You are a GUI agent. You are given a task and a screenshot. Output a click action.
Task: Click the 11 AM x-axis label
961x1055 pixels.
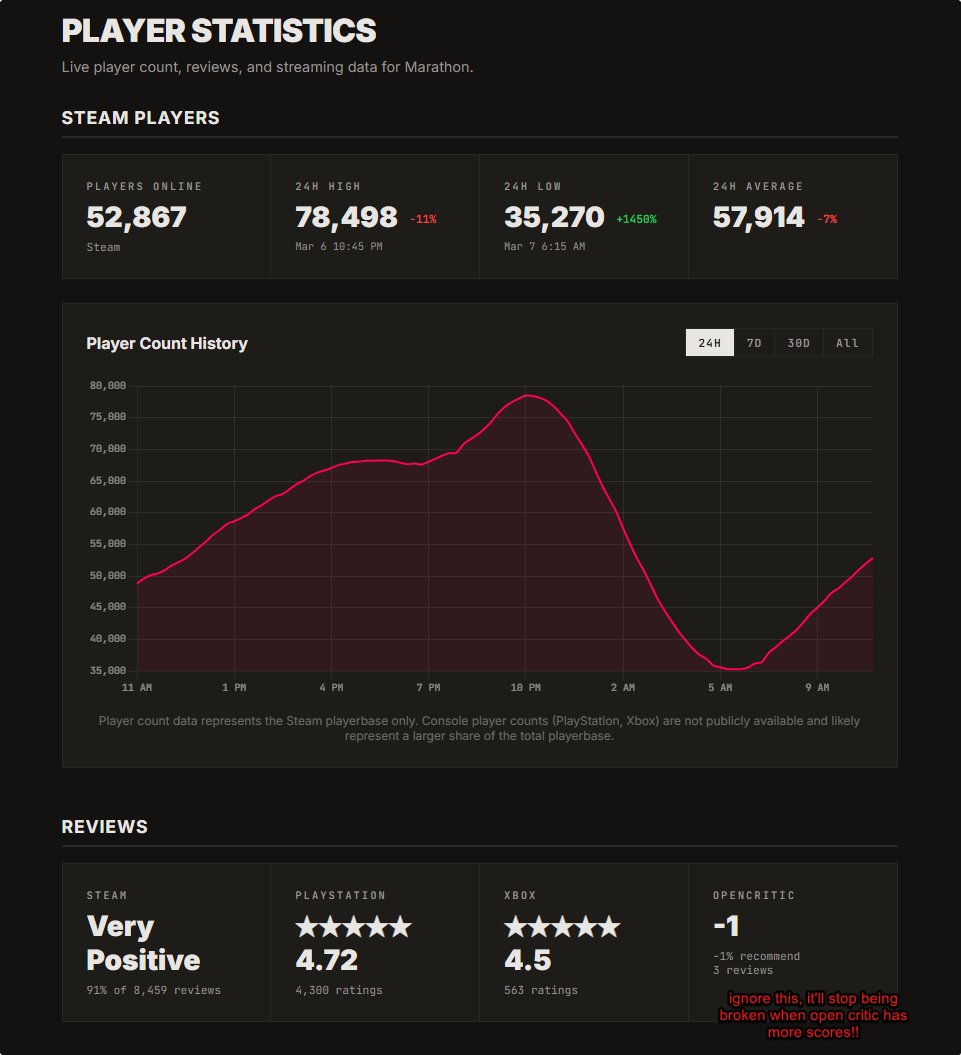coord(137,688)
